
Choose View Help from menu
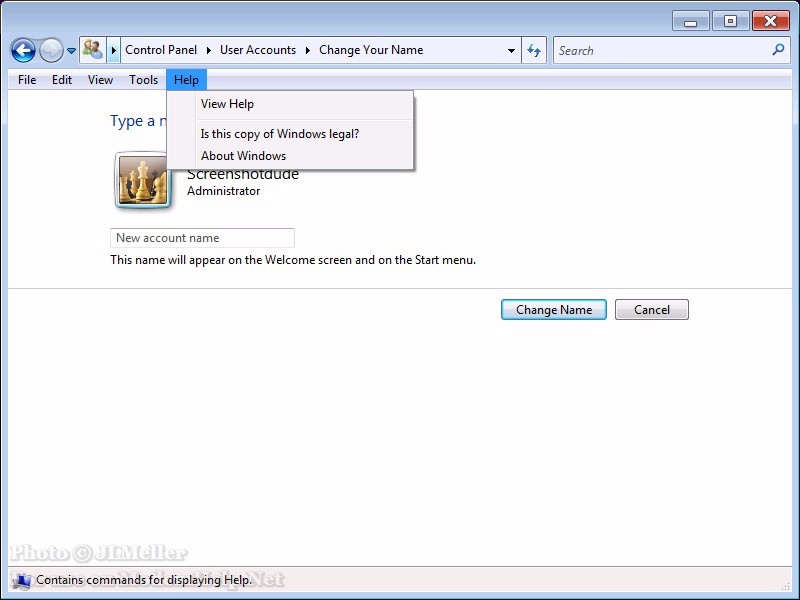point(290,104)
